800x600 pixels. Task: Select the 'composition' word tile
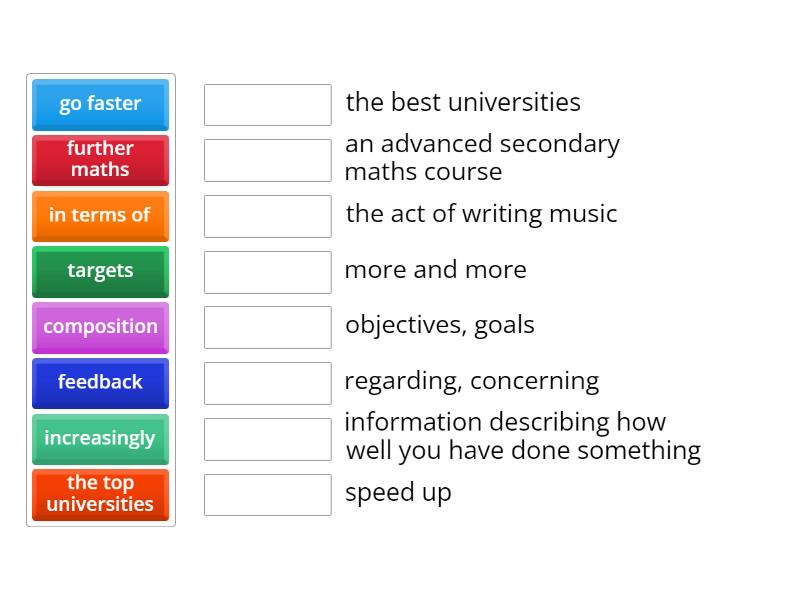click(x=100, y=327)
